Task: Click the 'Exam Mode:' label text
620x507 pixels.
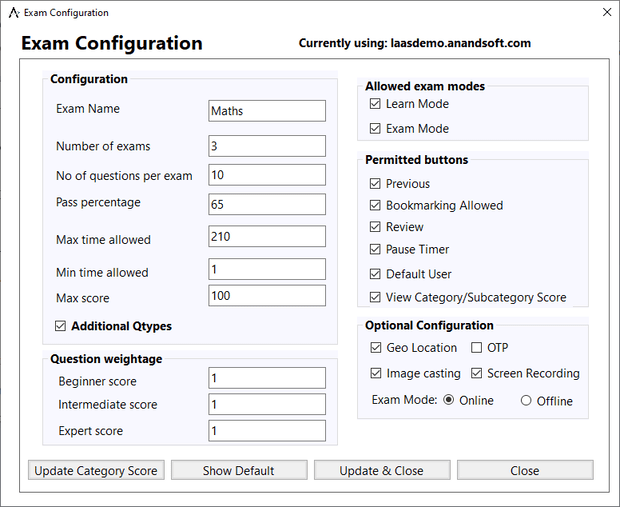Action: coord(404,400)
